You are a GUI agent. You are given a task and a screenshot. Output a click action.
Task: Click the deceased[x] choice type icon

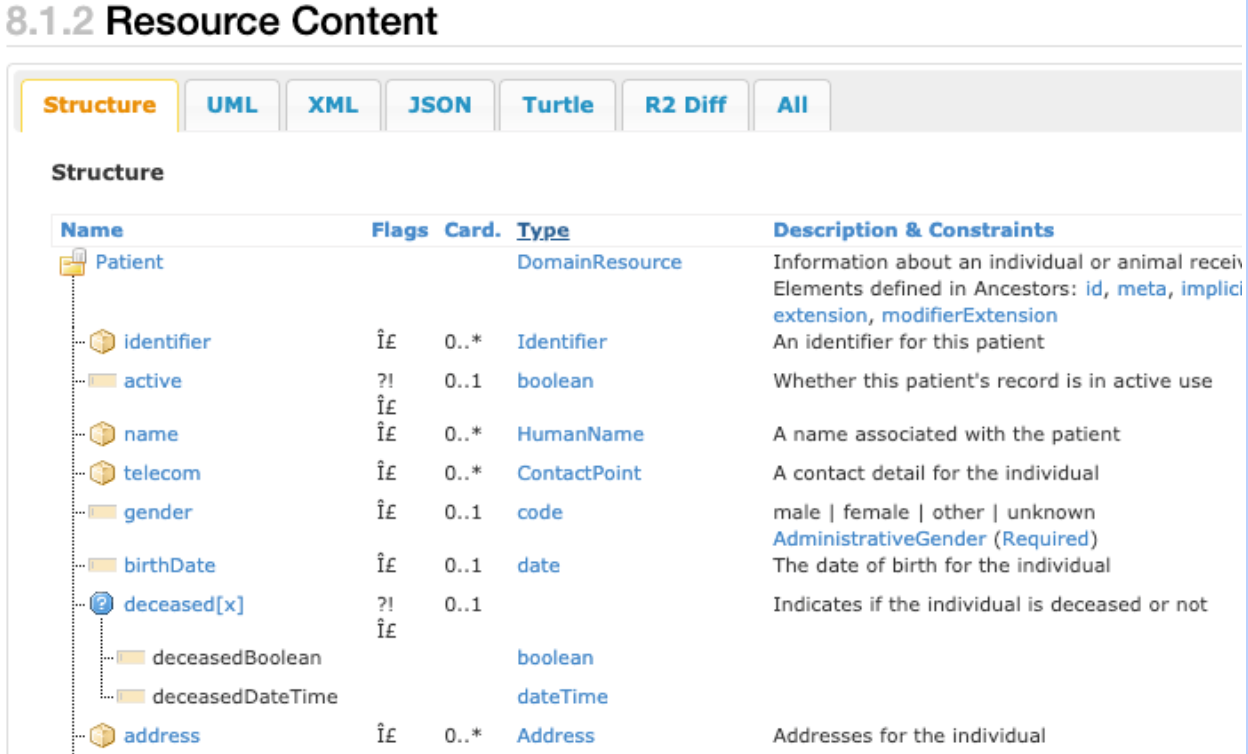tap(102, 604)
